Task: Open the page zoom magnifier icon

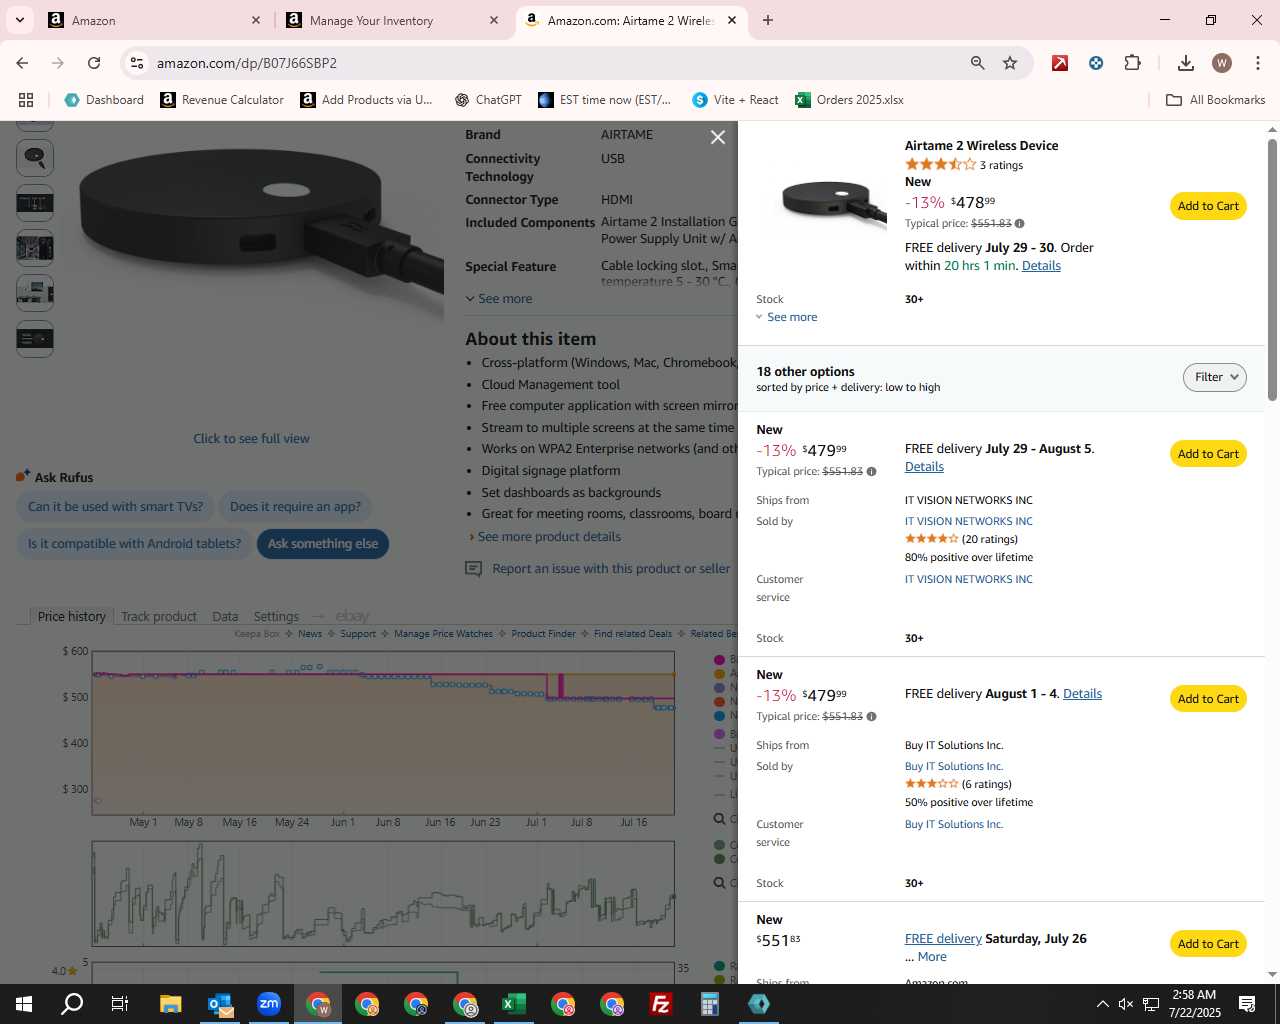Action: [978, 63]
